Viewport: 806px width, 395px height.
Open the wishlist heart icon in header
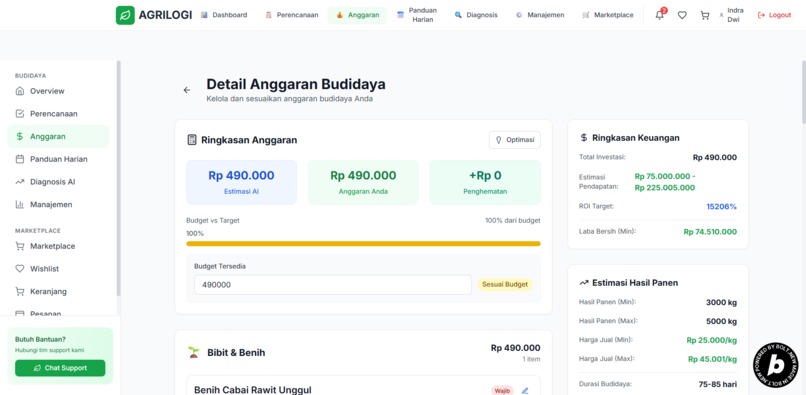682,15
